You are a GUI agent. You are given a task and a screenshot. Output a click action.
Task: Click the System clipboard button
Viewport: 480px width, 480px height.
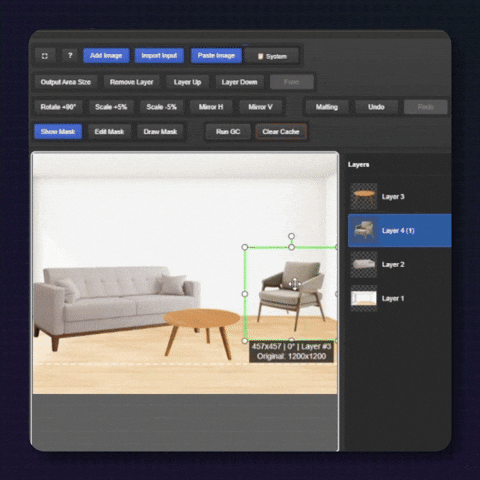point(272,56)
